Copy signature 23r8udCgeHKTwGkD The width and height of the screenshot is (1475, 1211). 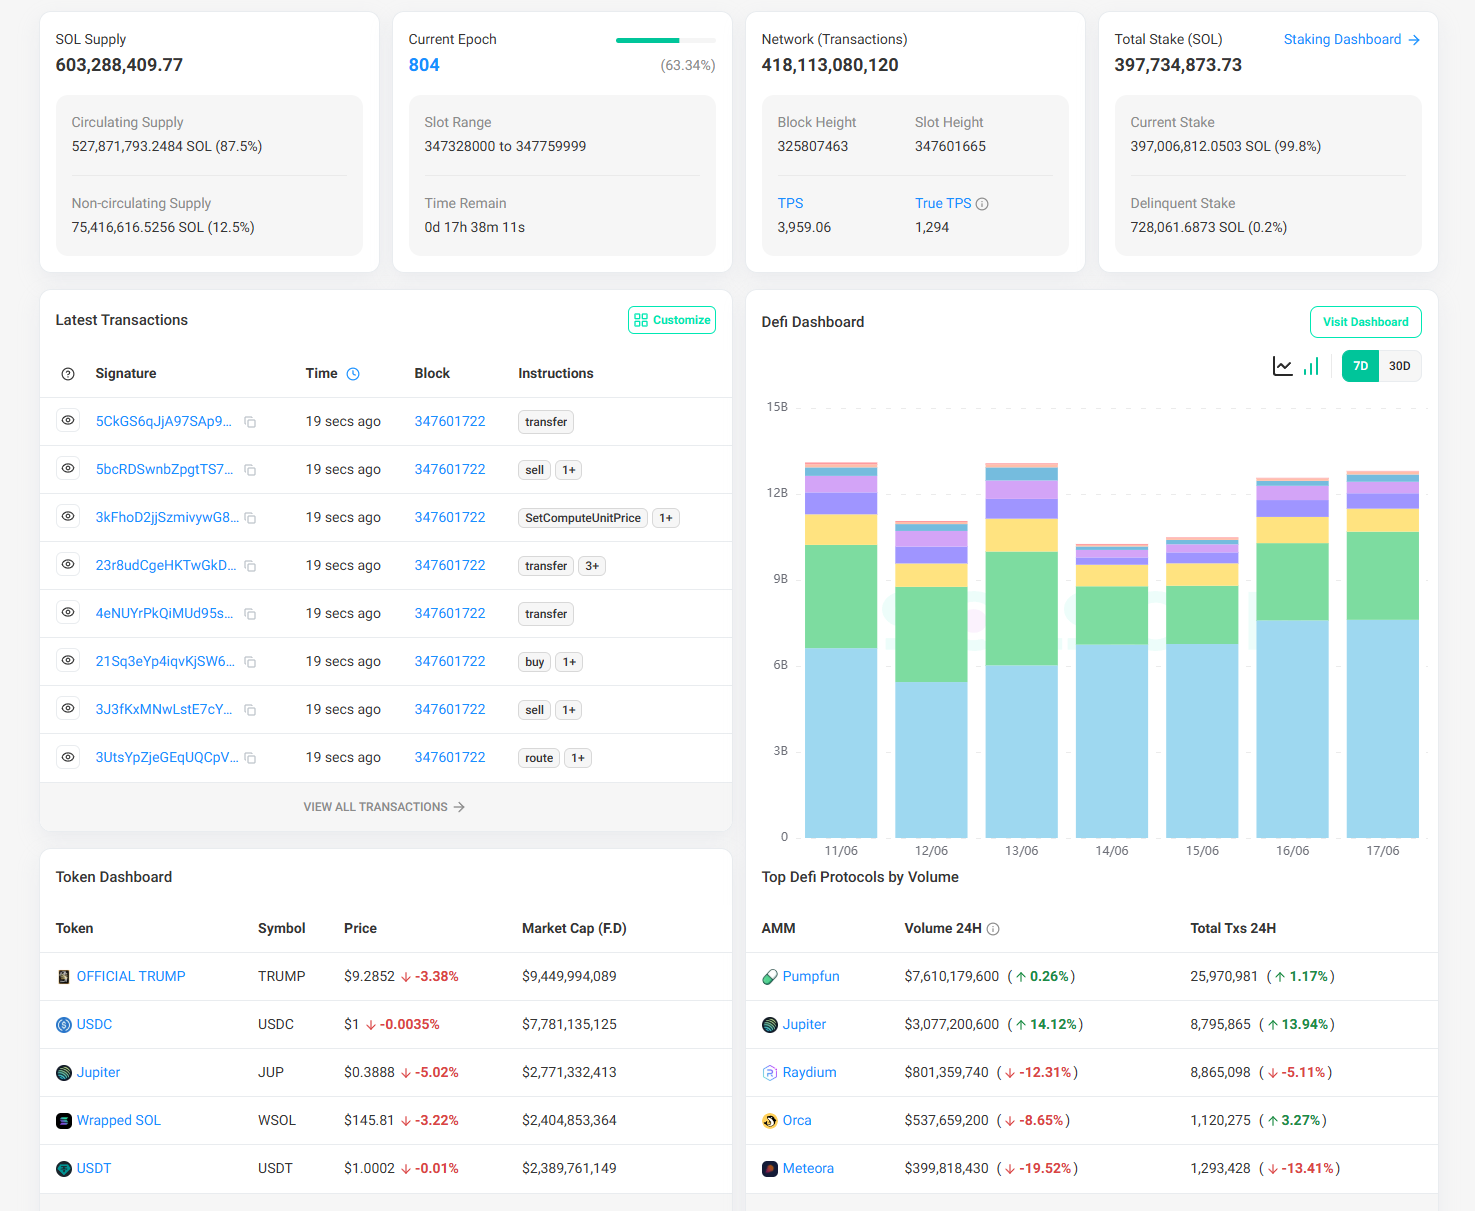coord(250,567)
